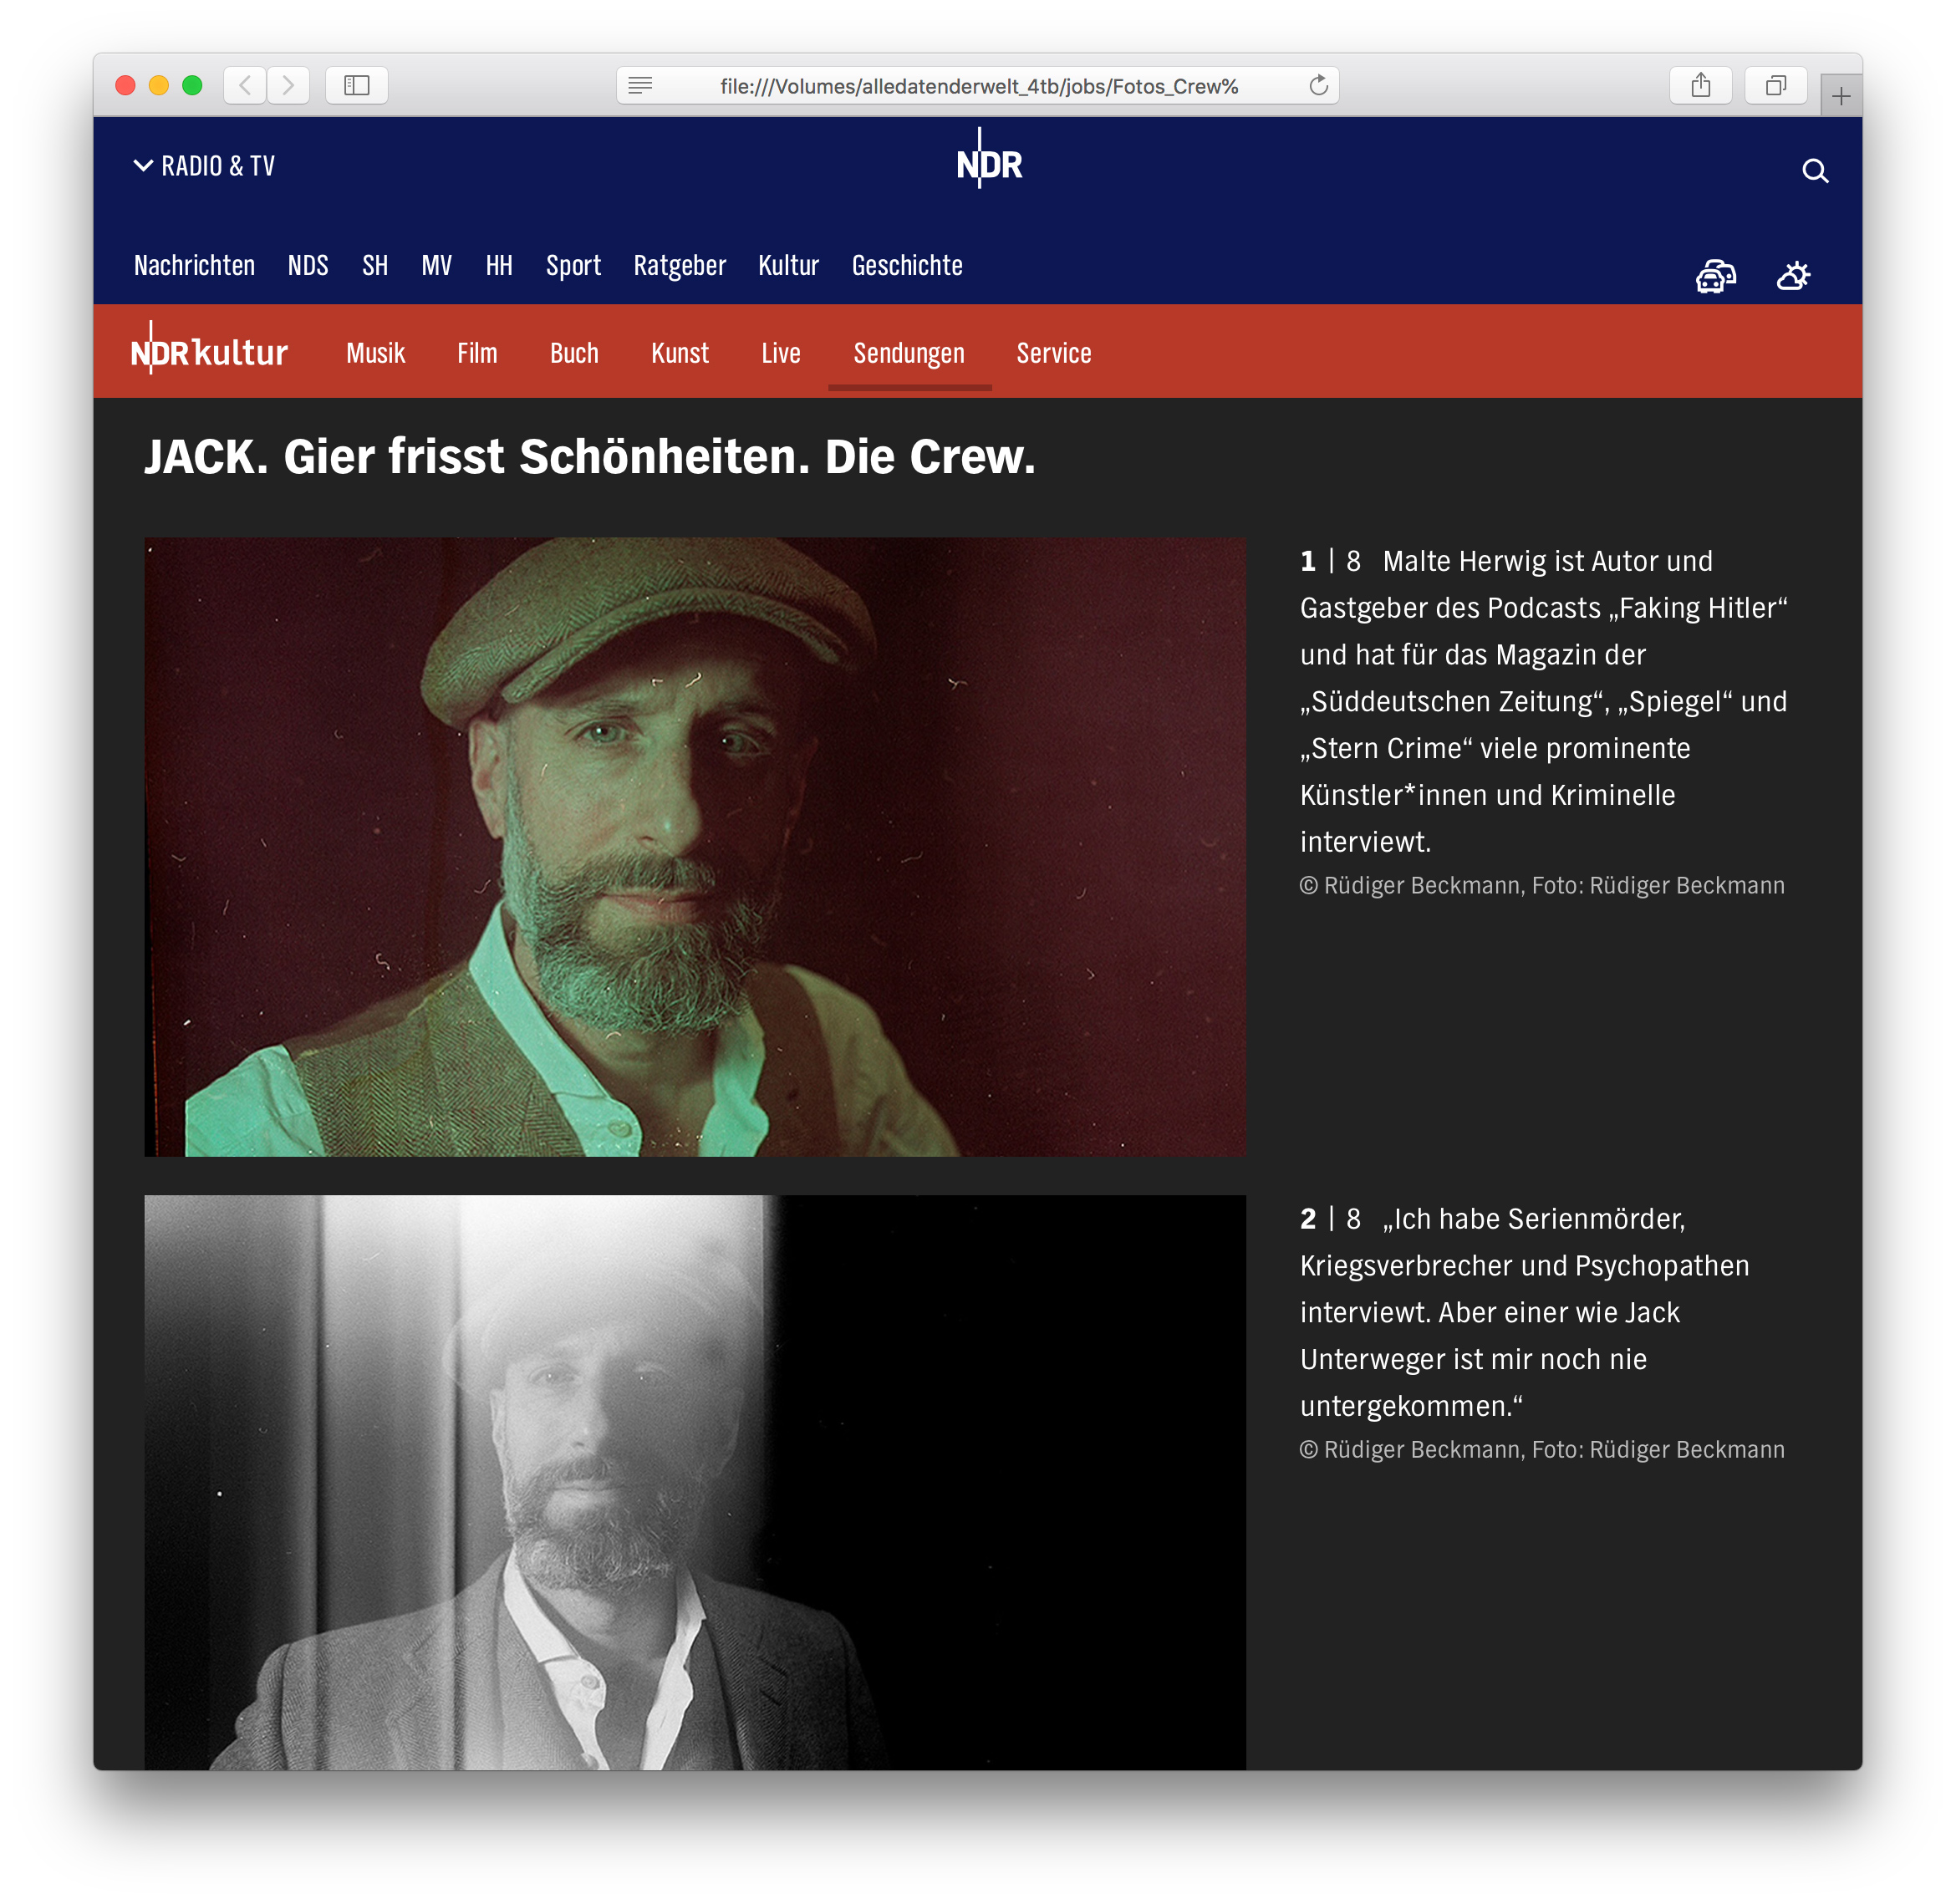
Task: Click the search magnifier icon
Action: 1814,171
